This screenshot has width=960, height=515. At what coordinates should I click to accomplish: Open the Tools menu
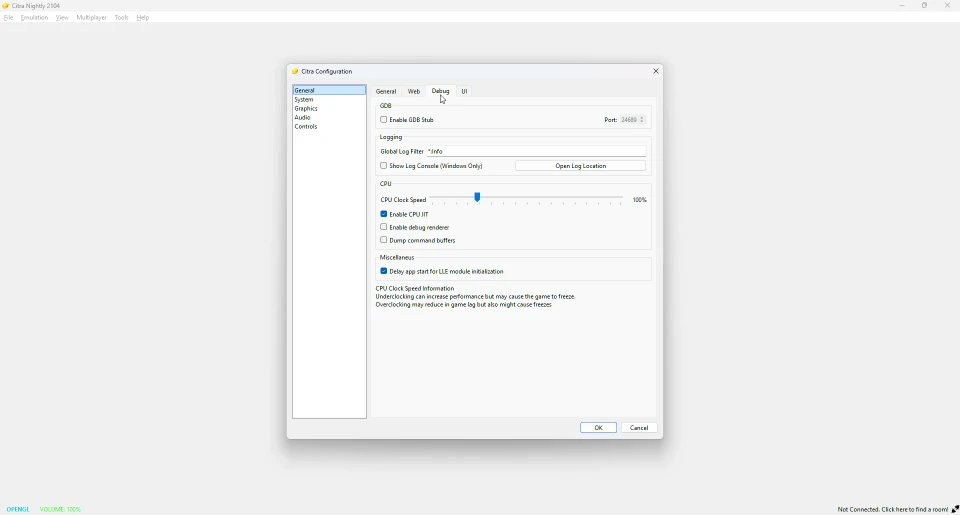[121, 18]
